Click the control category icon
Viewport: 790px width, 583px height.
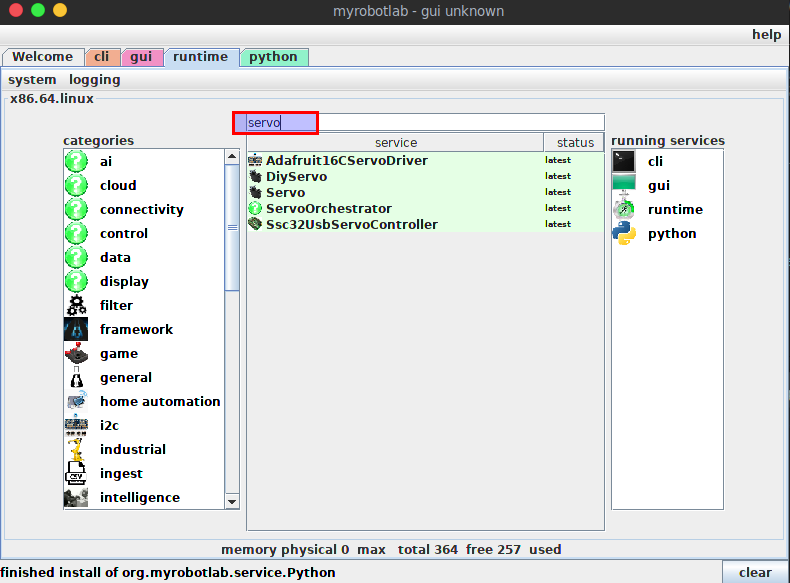pos(76,233)
